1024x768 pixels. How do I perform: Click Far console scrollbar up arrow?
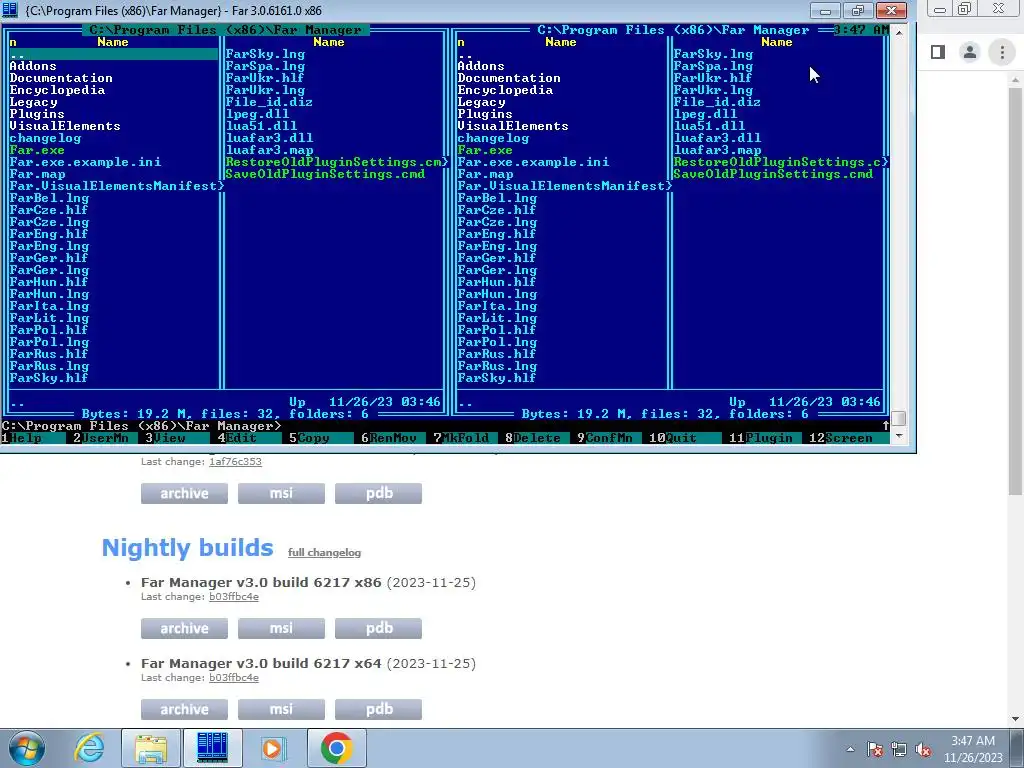pyautogui.click(x=899, y=31)
